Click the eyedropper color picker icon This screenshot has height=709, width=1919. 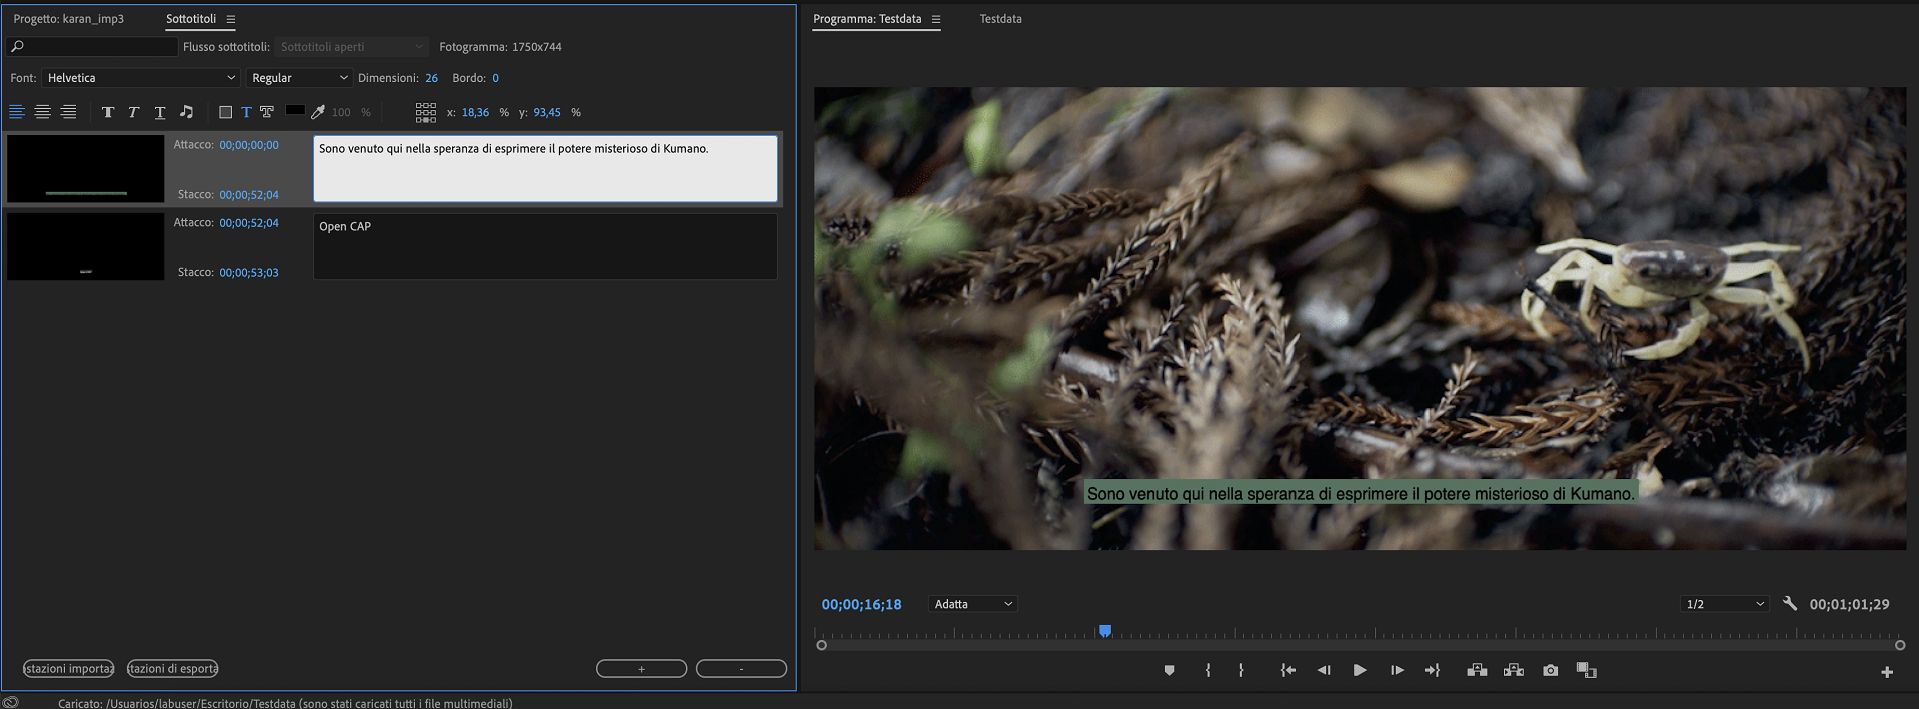318,112
